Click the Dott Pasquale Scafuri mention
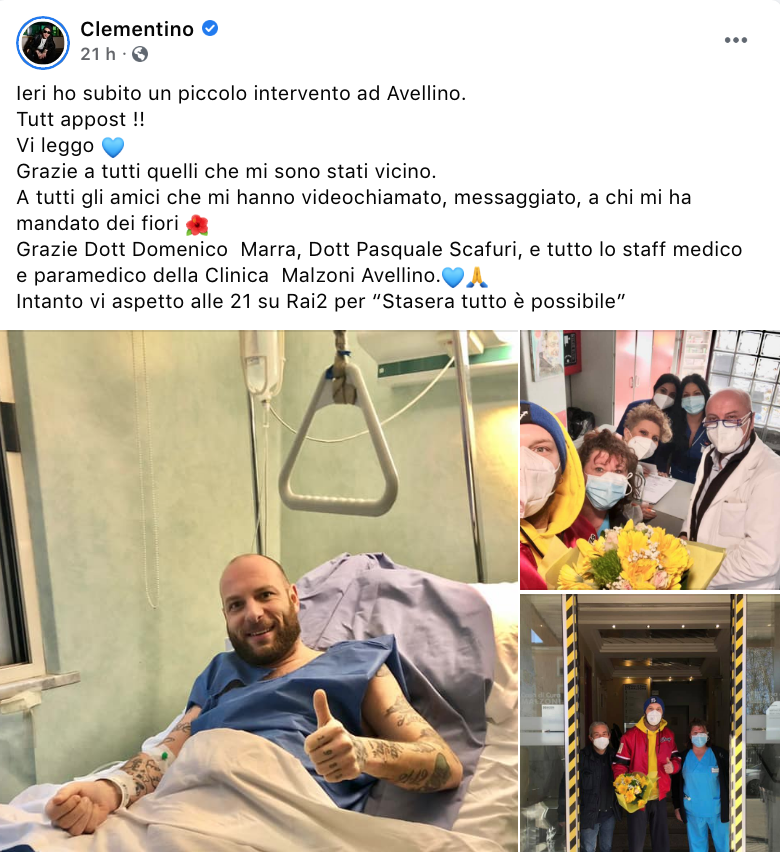The image size is (780, 852). coord(413,249)
